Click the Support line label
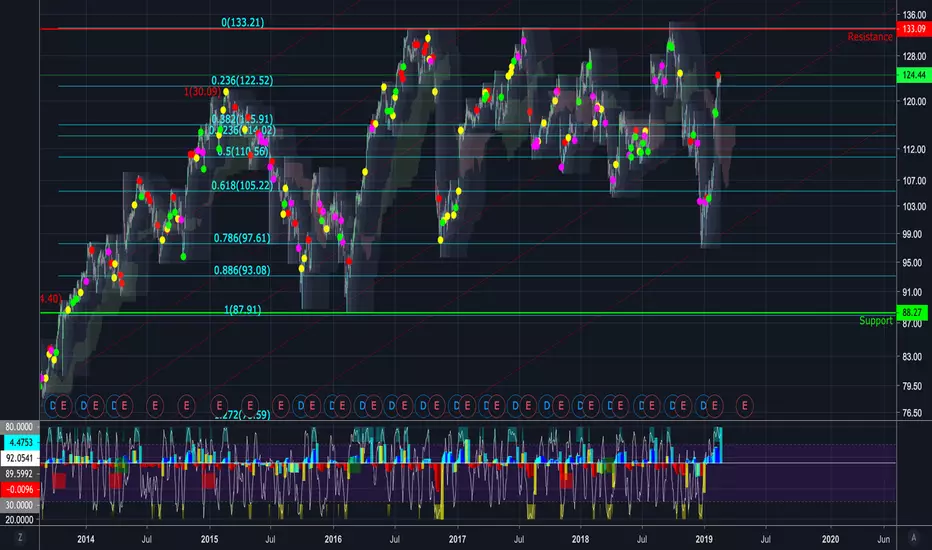Image resolution: width=932 pixels, height=550 pixels. 876,320
